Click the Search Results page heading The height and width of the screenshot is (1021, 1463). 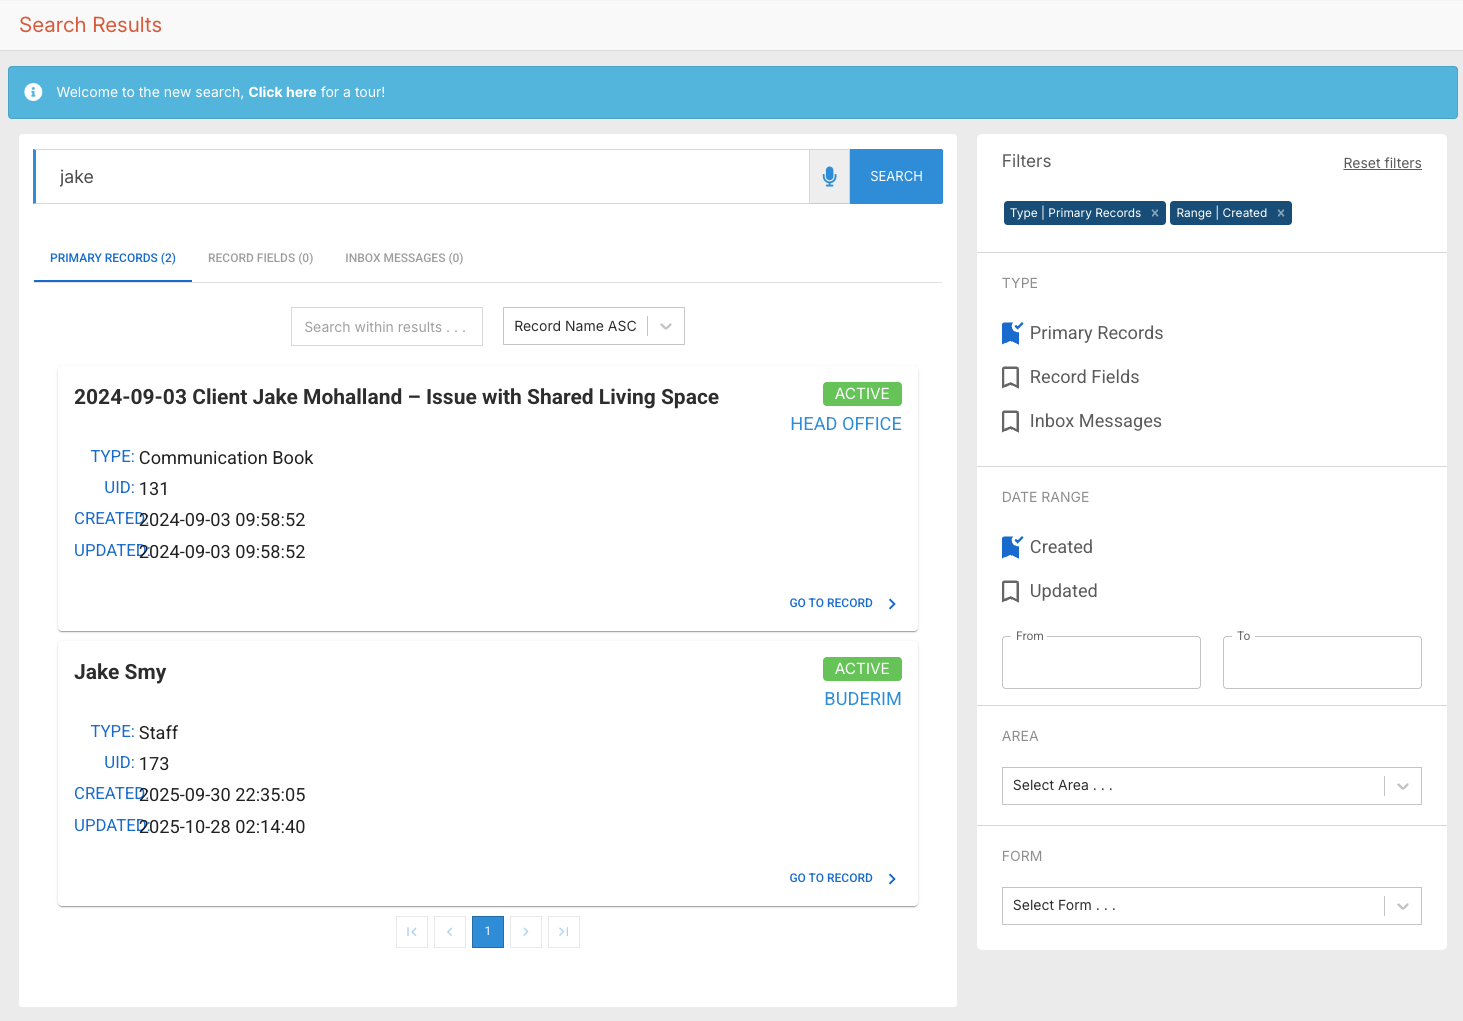click(x=91, y=25)
